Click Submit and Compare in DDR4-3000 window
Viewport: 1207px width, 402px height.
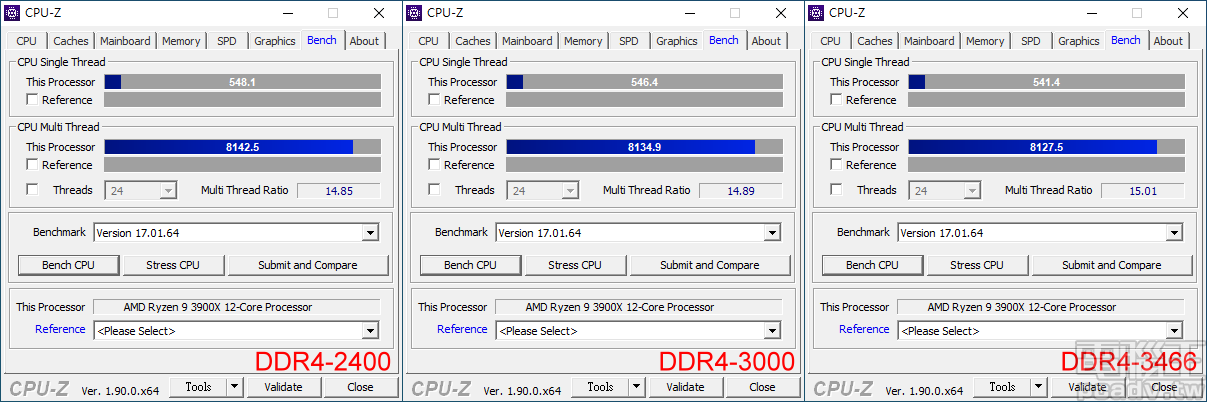coord(710,265)
